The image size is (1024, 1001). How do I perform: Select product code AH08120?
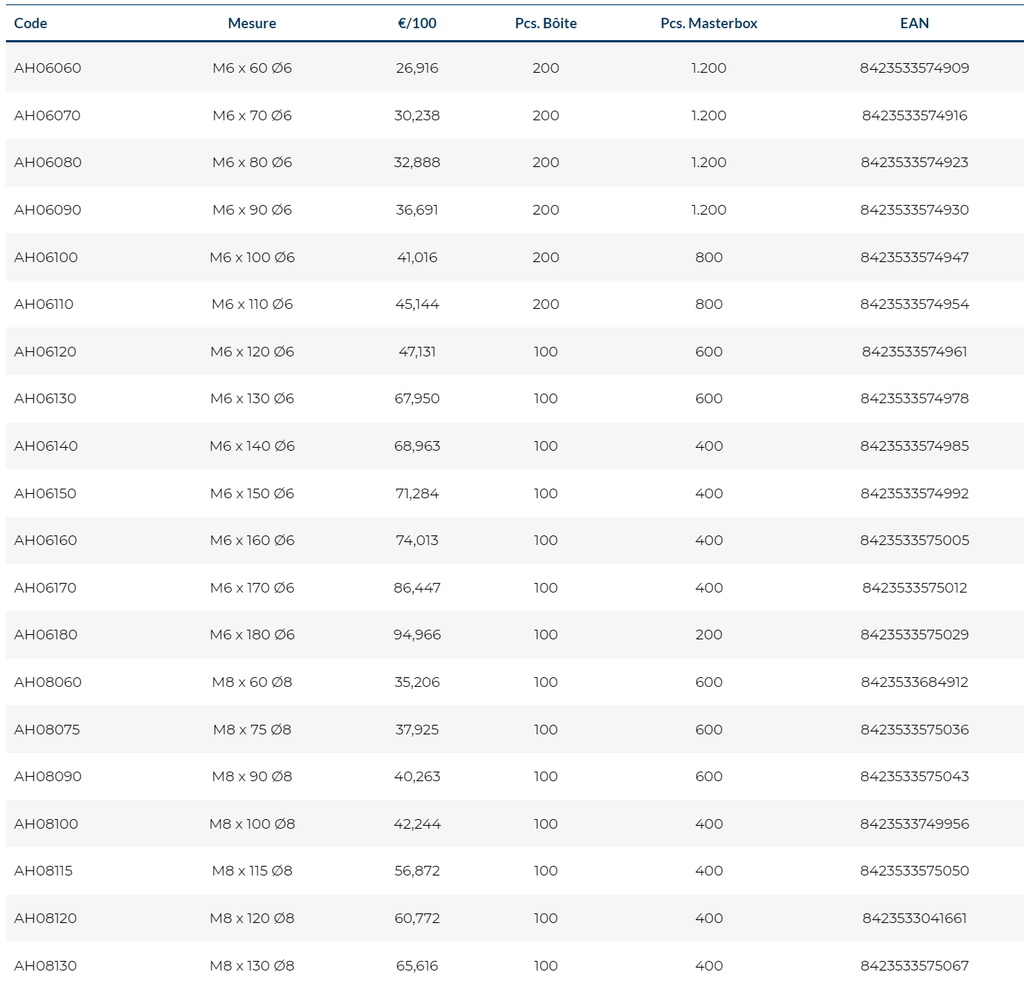coord(45,919)
